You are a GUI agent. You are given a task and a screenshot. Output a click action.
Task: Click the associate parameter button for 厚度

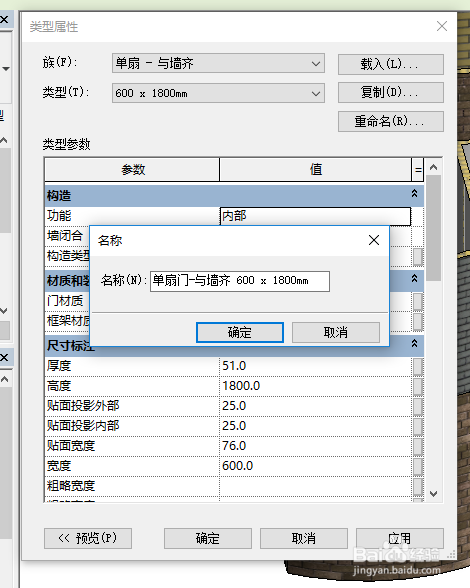click(418, 366)
